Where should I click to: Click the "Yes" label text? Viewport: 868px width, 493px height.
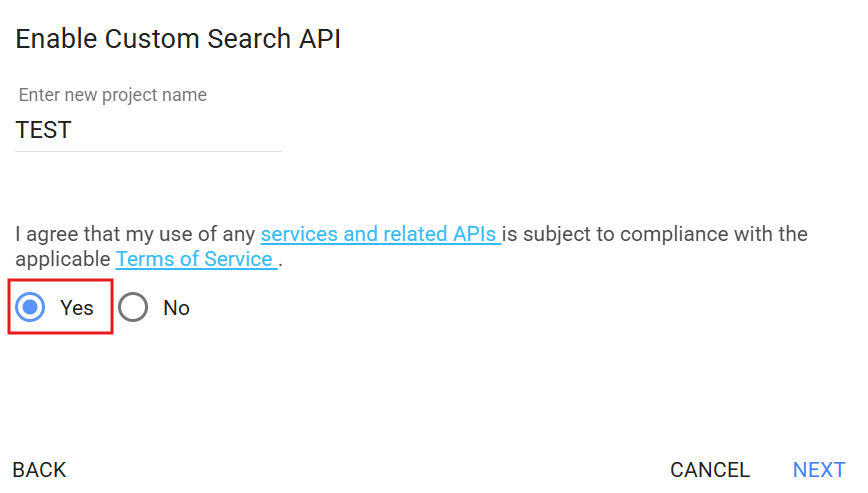pyautogui.click(x=77, y=308)
